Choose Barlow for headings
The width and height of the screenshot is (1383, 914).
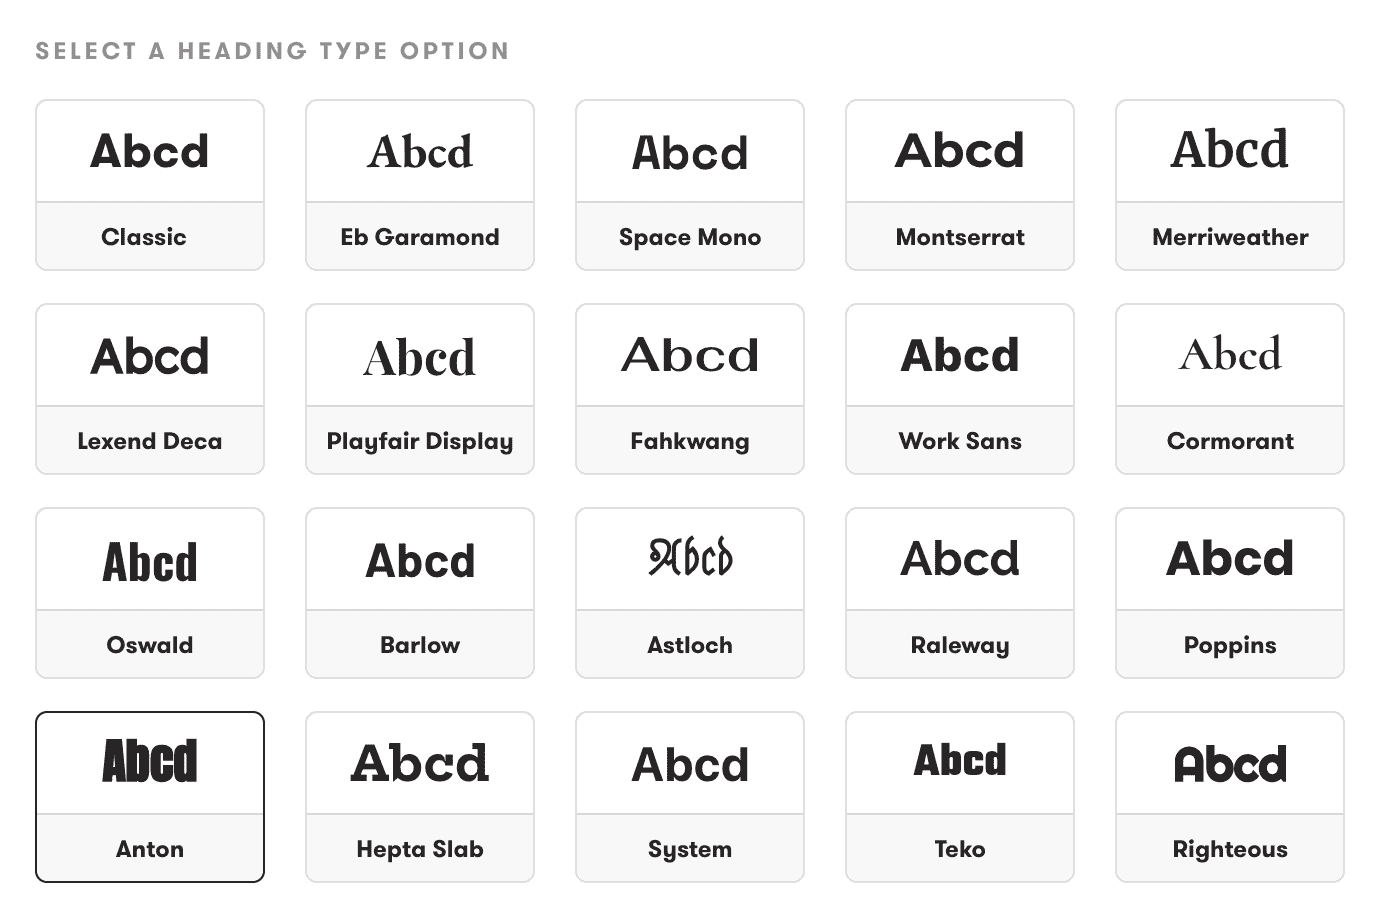click(420, 593)
